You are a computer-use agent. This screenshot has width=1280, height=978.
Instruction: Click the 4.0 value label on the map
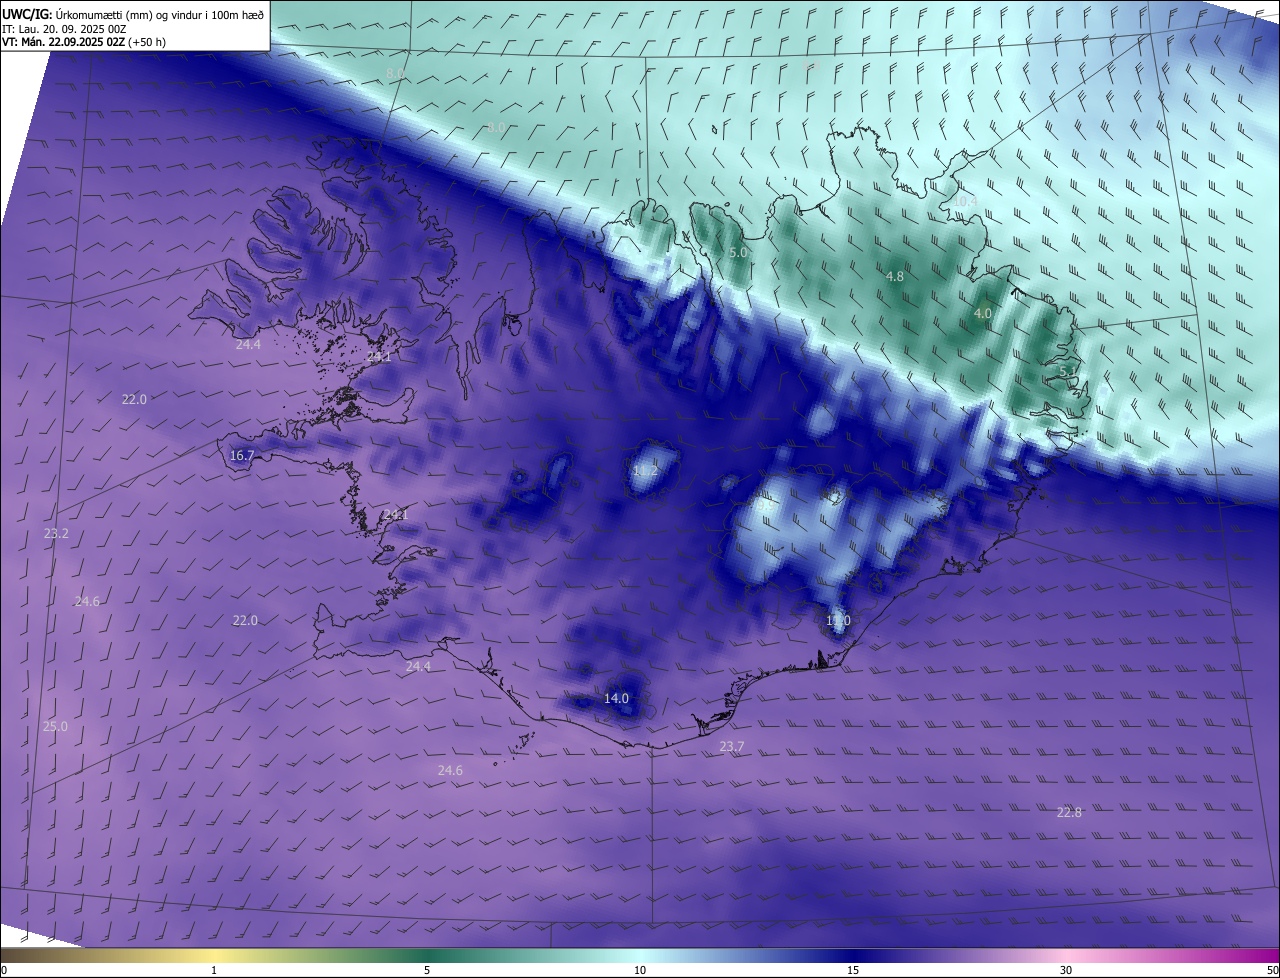[983, 313]
